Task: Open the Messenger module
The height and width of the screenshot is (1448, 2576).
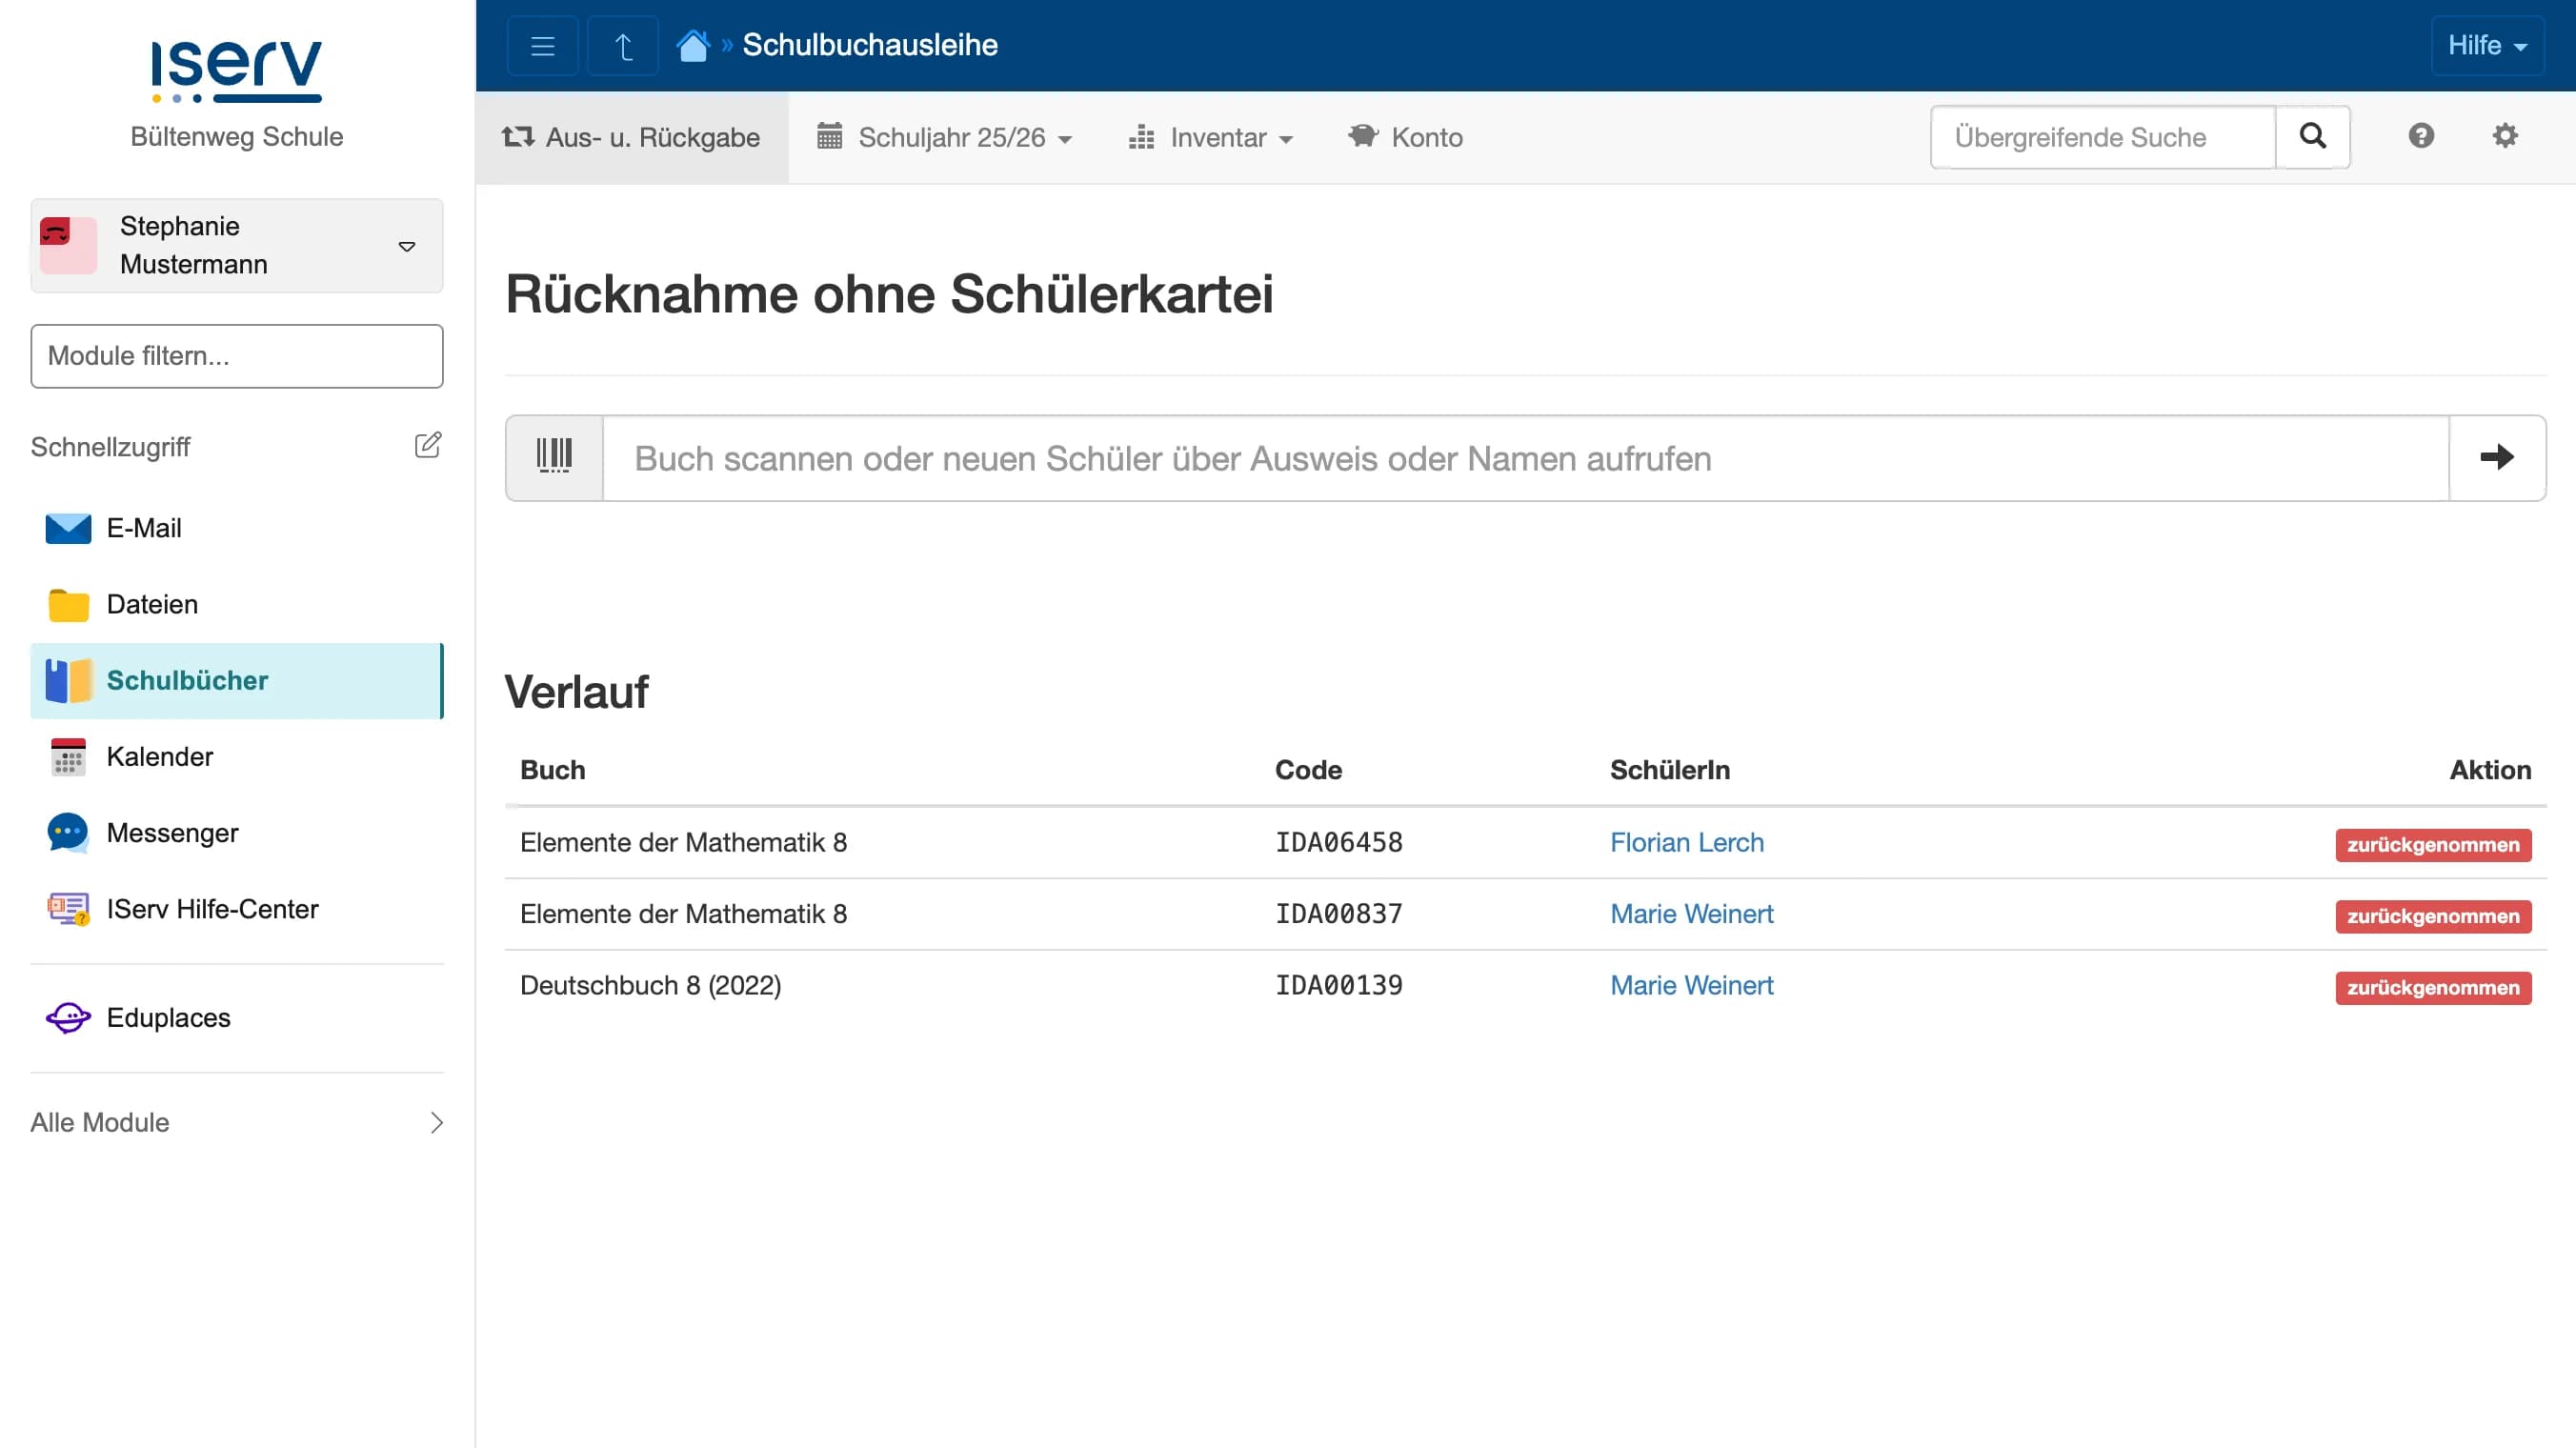Action: (172, 832)
